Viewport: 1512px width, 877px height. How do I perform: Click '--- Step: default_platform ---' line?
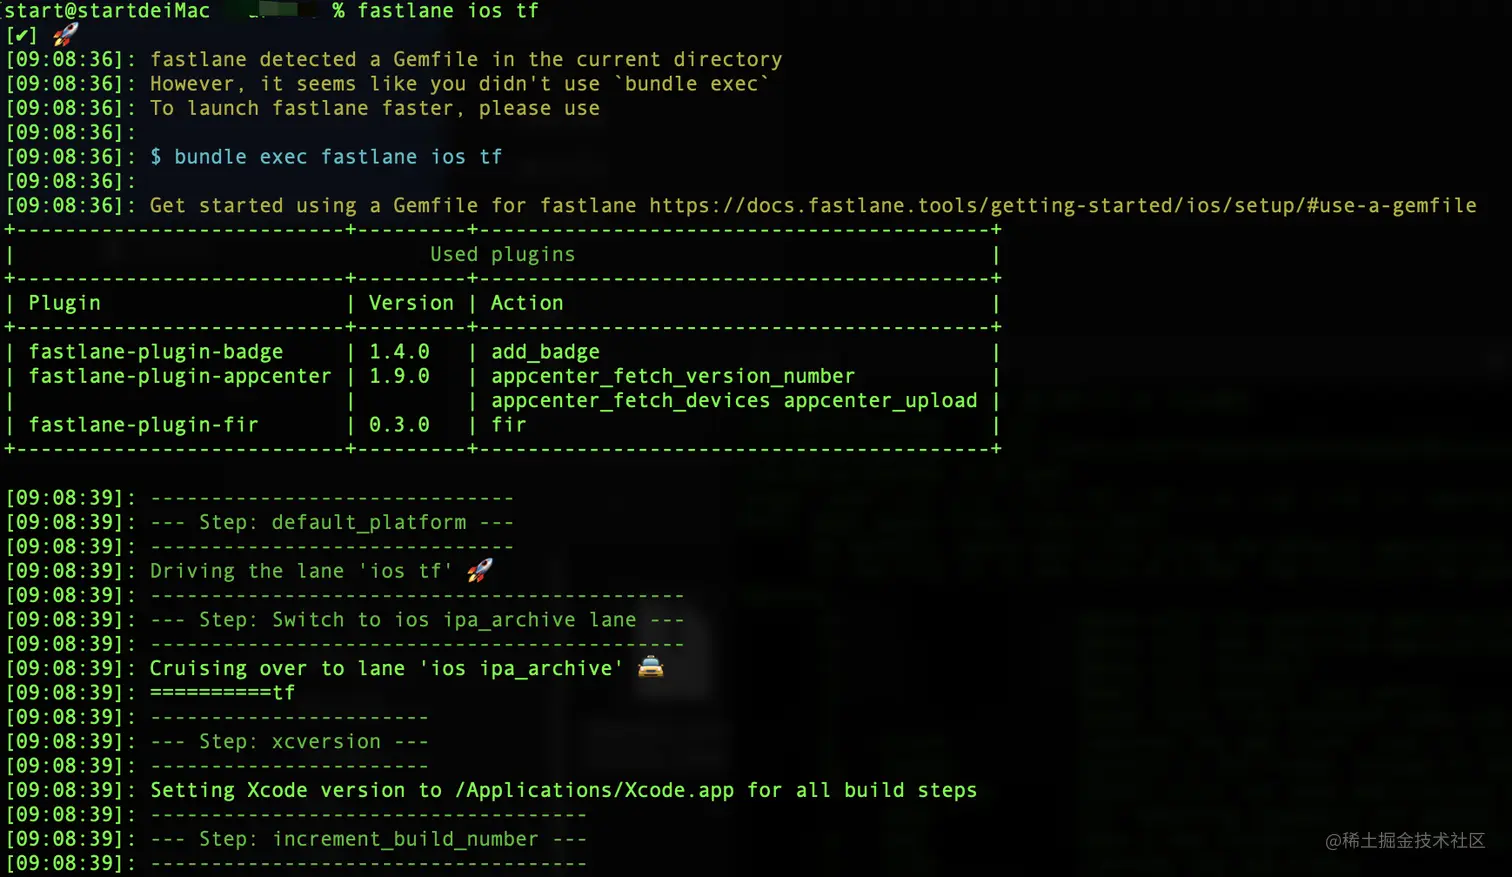332,522
